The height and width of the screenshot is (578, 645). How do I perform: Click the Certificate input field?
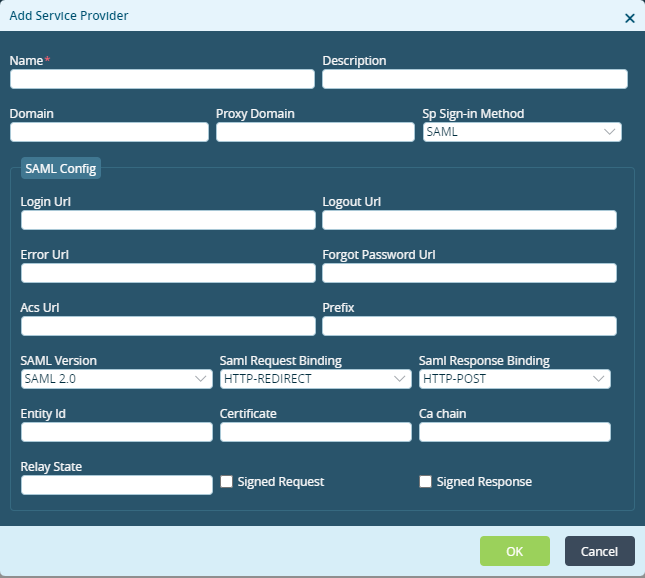point(315,432)
